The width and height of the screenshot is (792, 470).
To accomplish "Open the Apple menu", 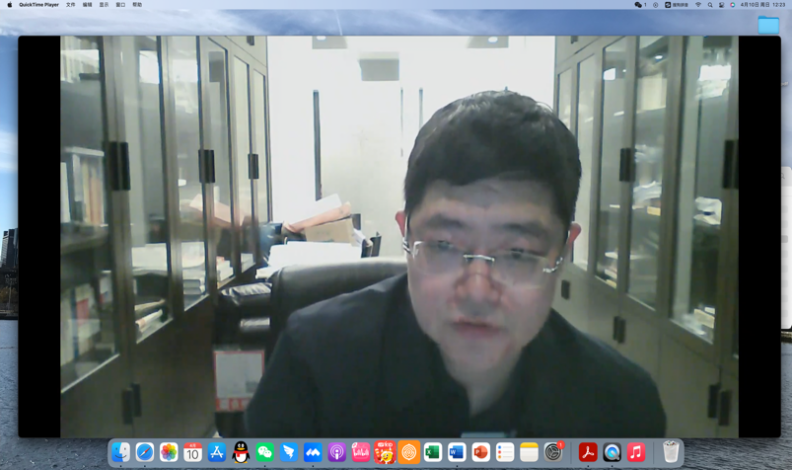I will (x=10, y=5).
